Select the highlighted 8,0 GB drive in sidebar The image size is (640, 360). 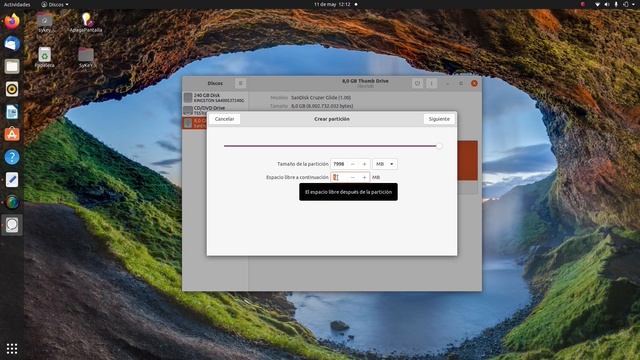point(195,123)
